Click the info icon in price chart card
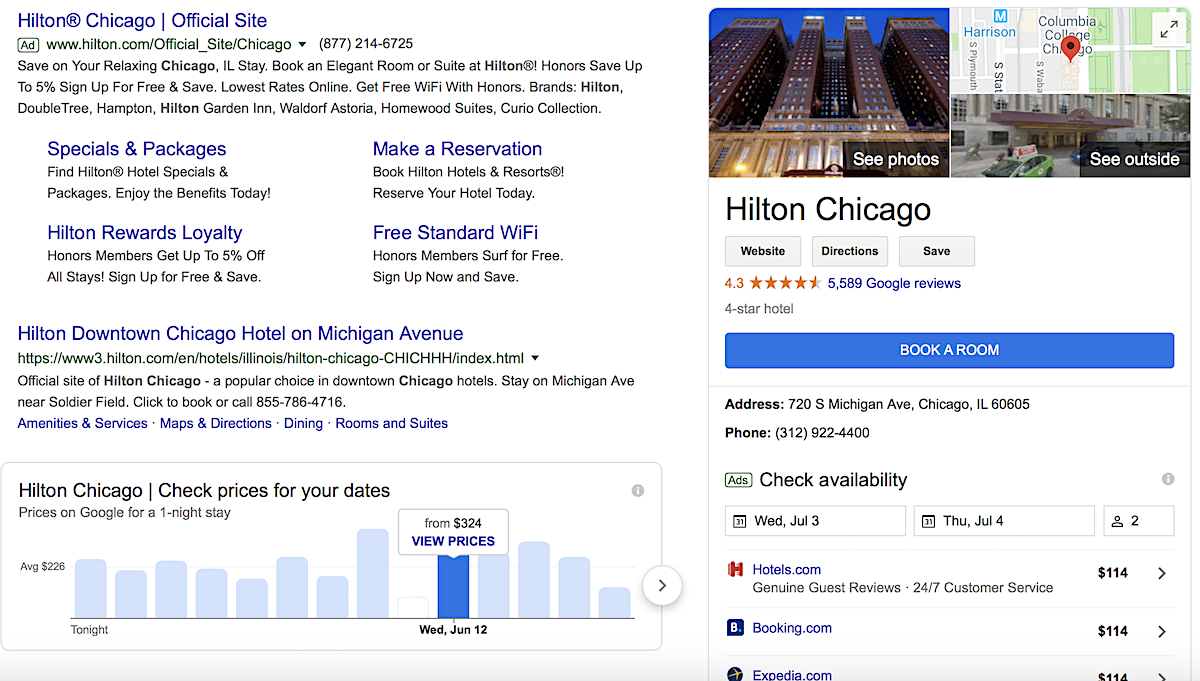Viewport: 1200px width, 681px height. click(638, 490)
